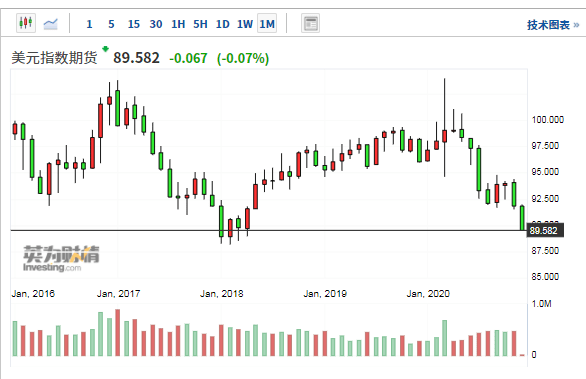Click the (-0.07%) percent change

[x=243, y=58]
